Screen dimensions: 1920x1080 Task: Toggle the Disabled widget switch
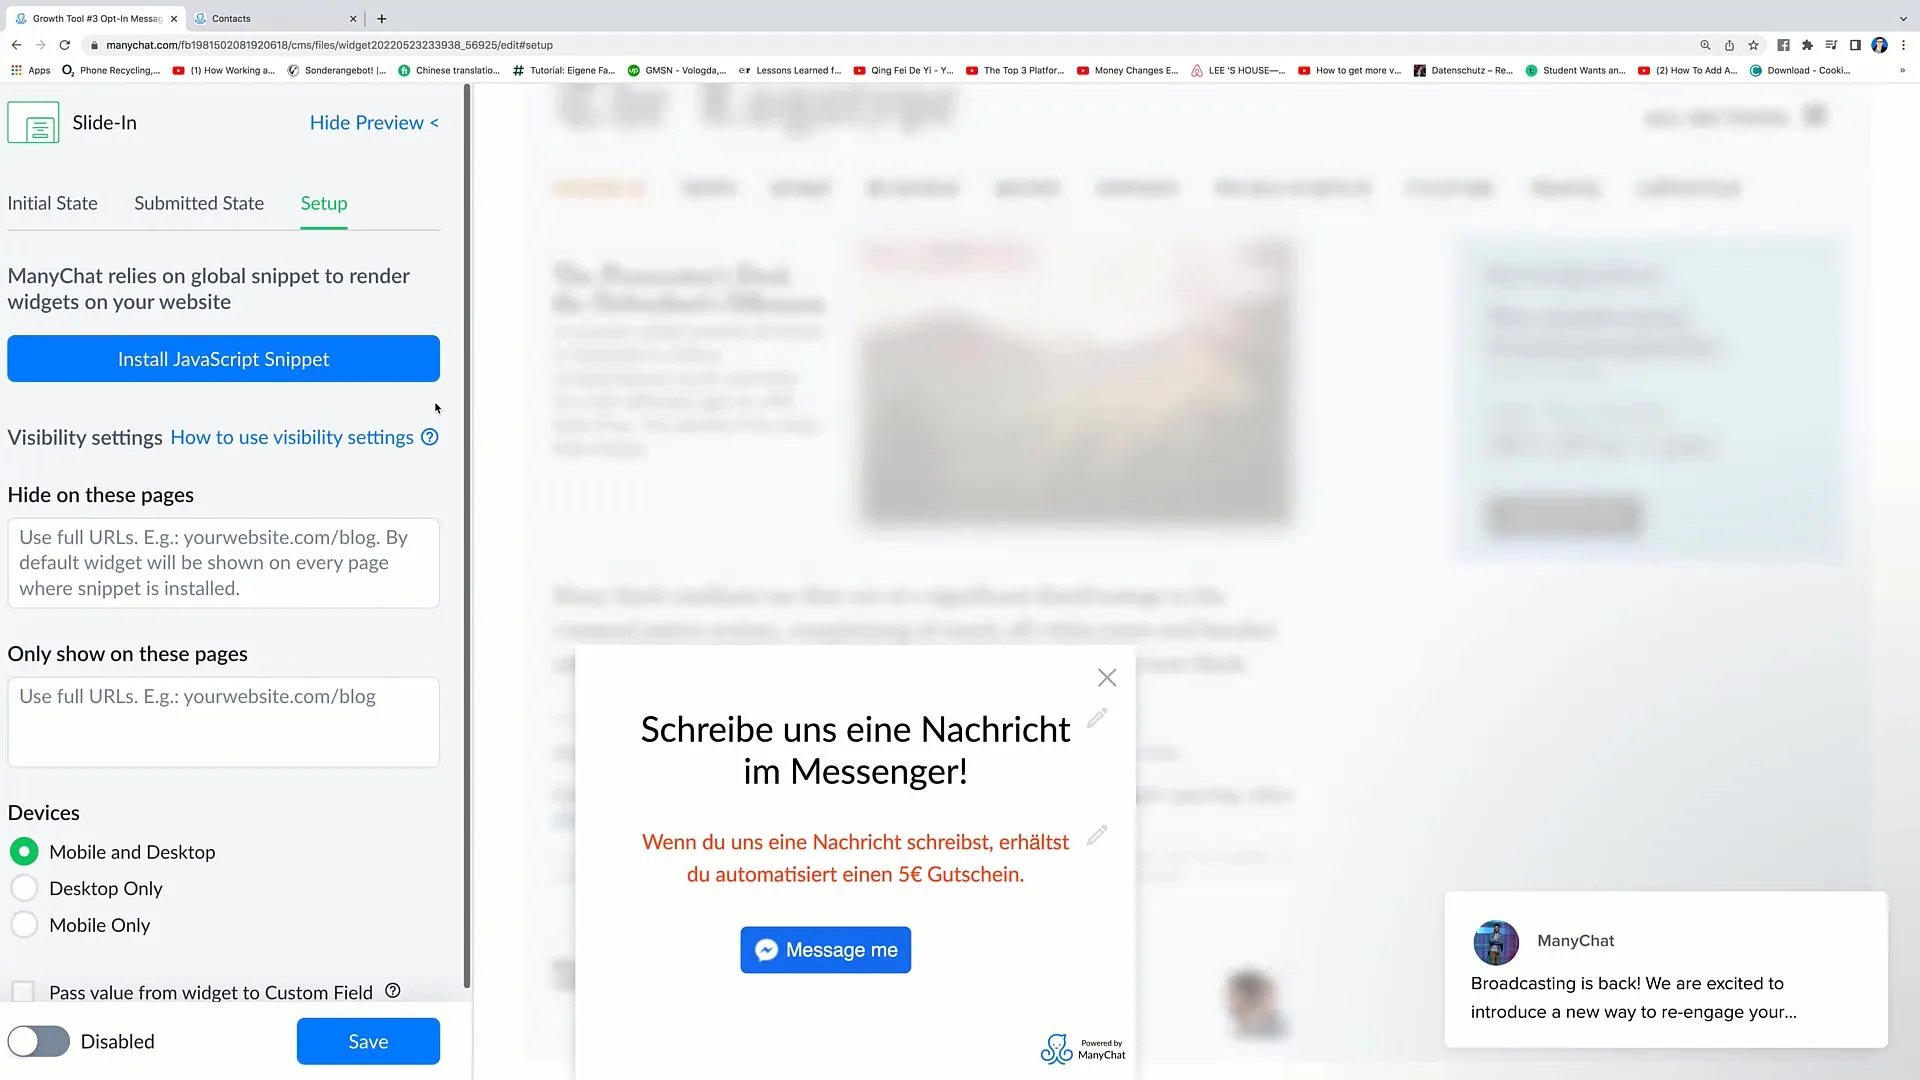point(39,1042)
